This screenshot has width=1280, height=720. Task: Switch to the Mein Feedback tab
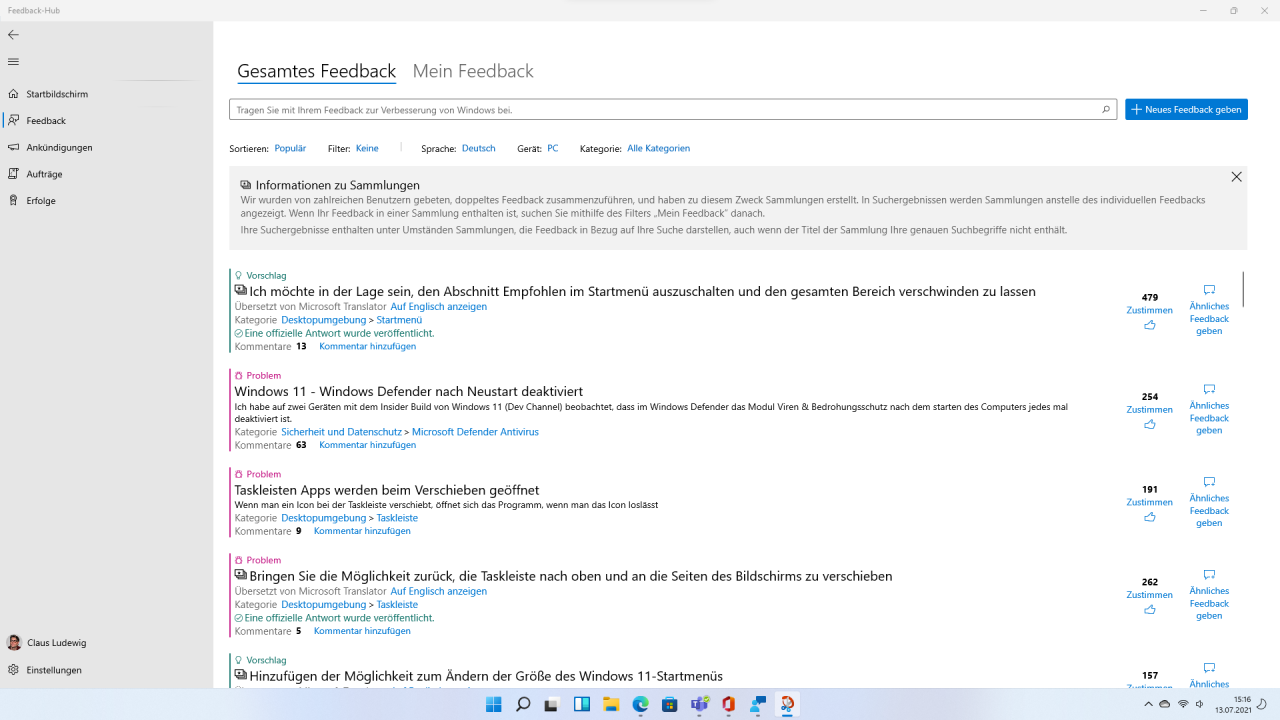coord(473,71)
